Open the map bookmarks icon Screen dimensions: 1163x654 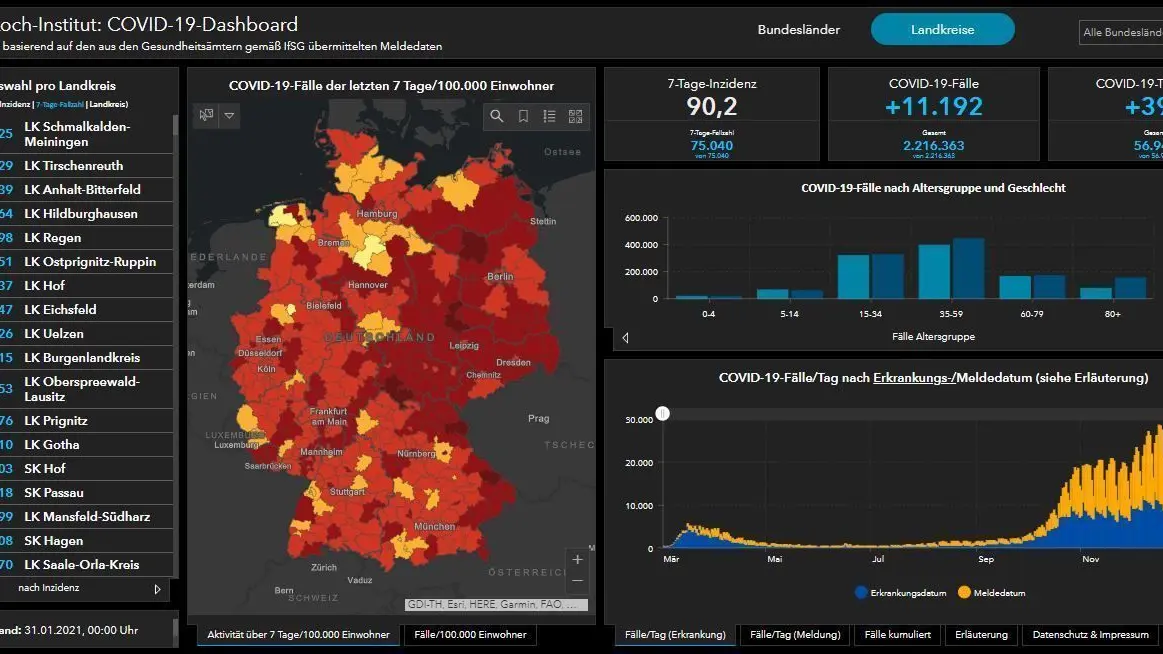pos(523,116)
